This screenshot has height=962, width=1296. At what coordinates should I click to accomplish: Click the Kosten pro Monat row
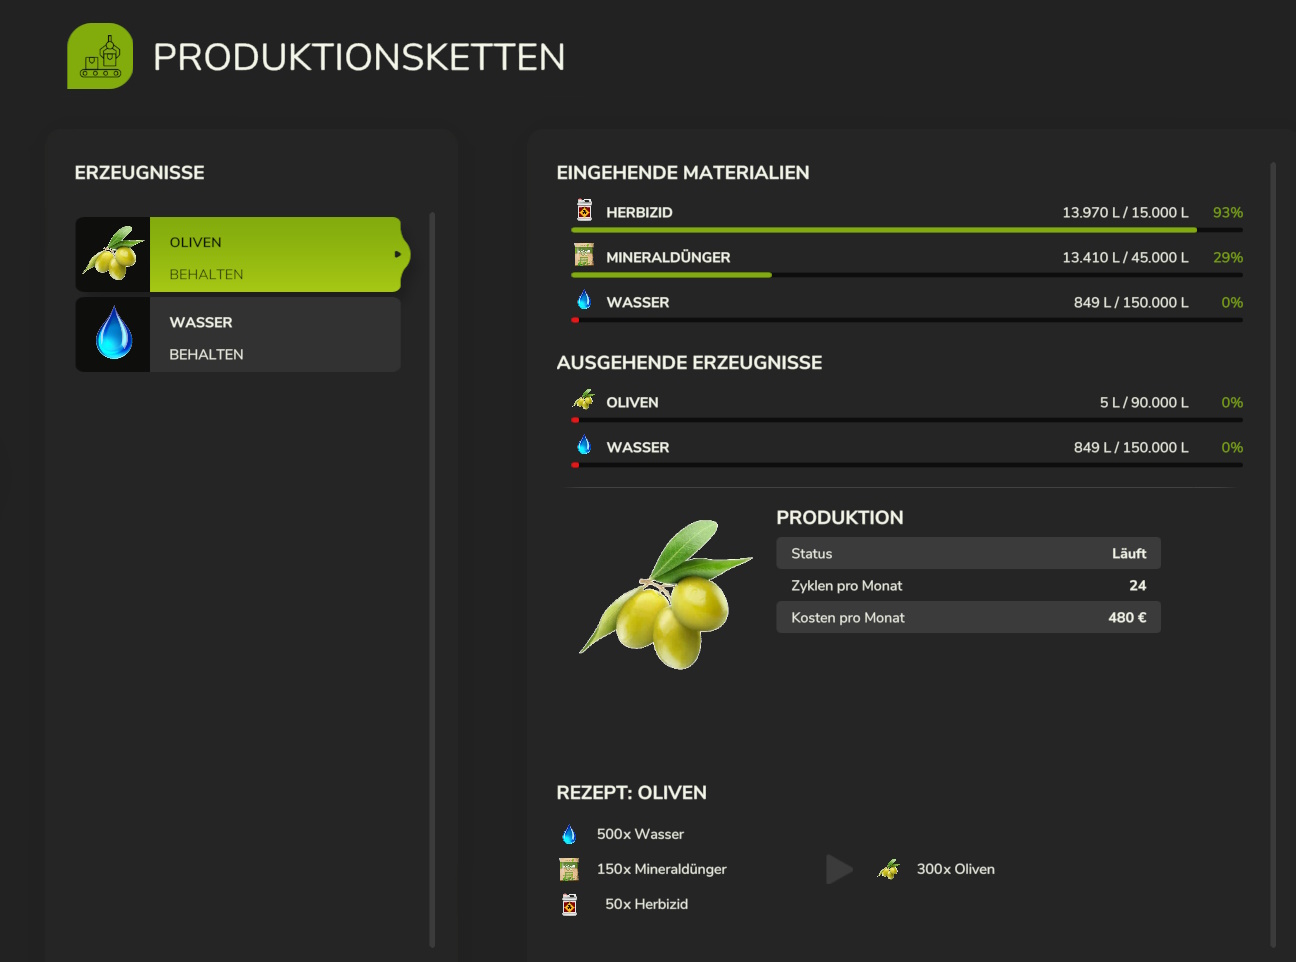pos(968,617)
